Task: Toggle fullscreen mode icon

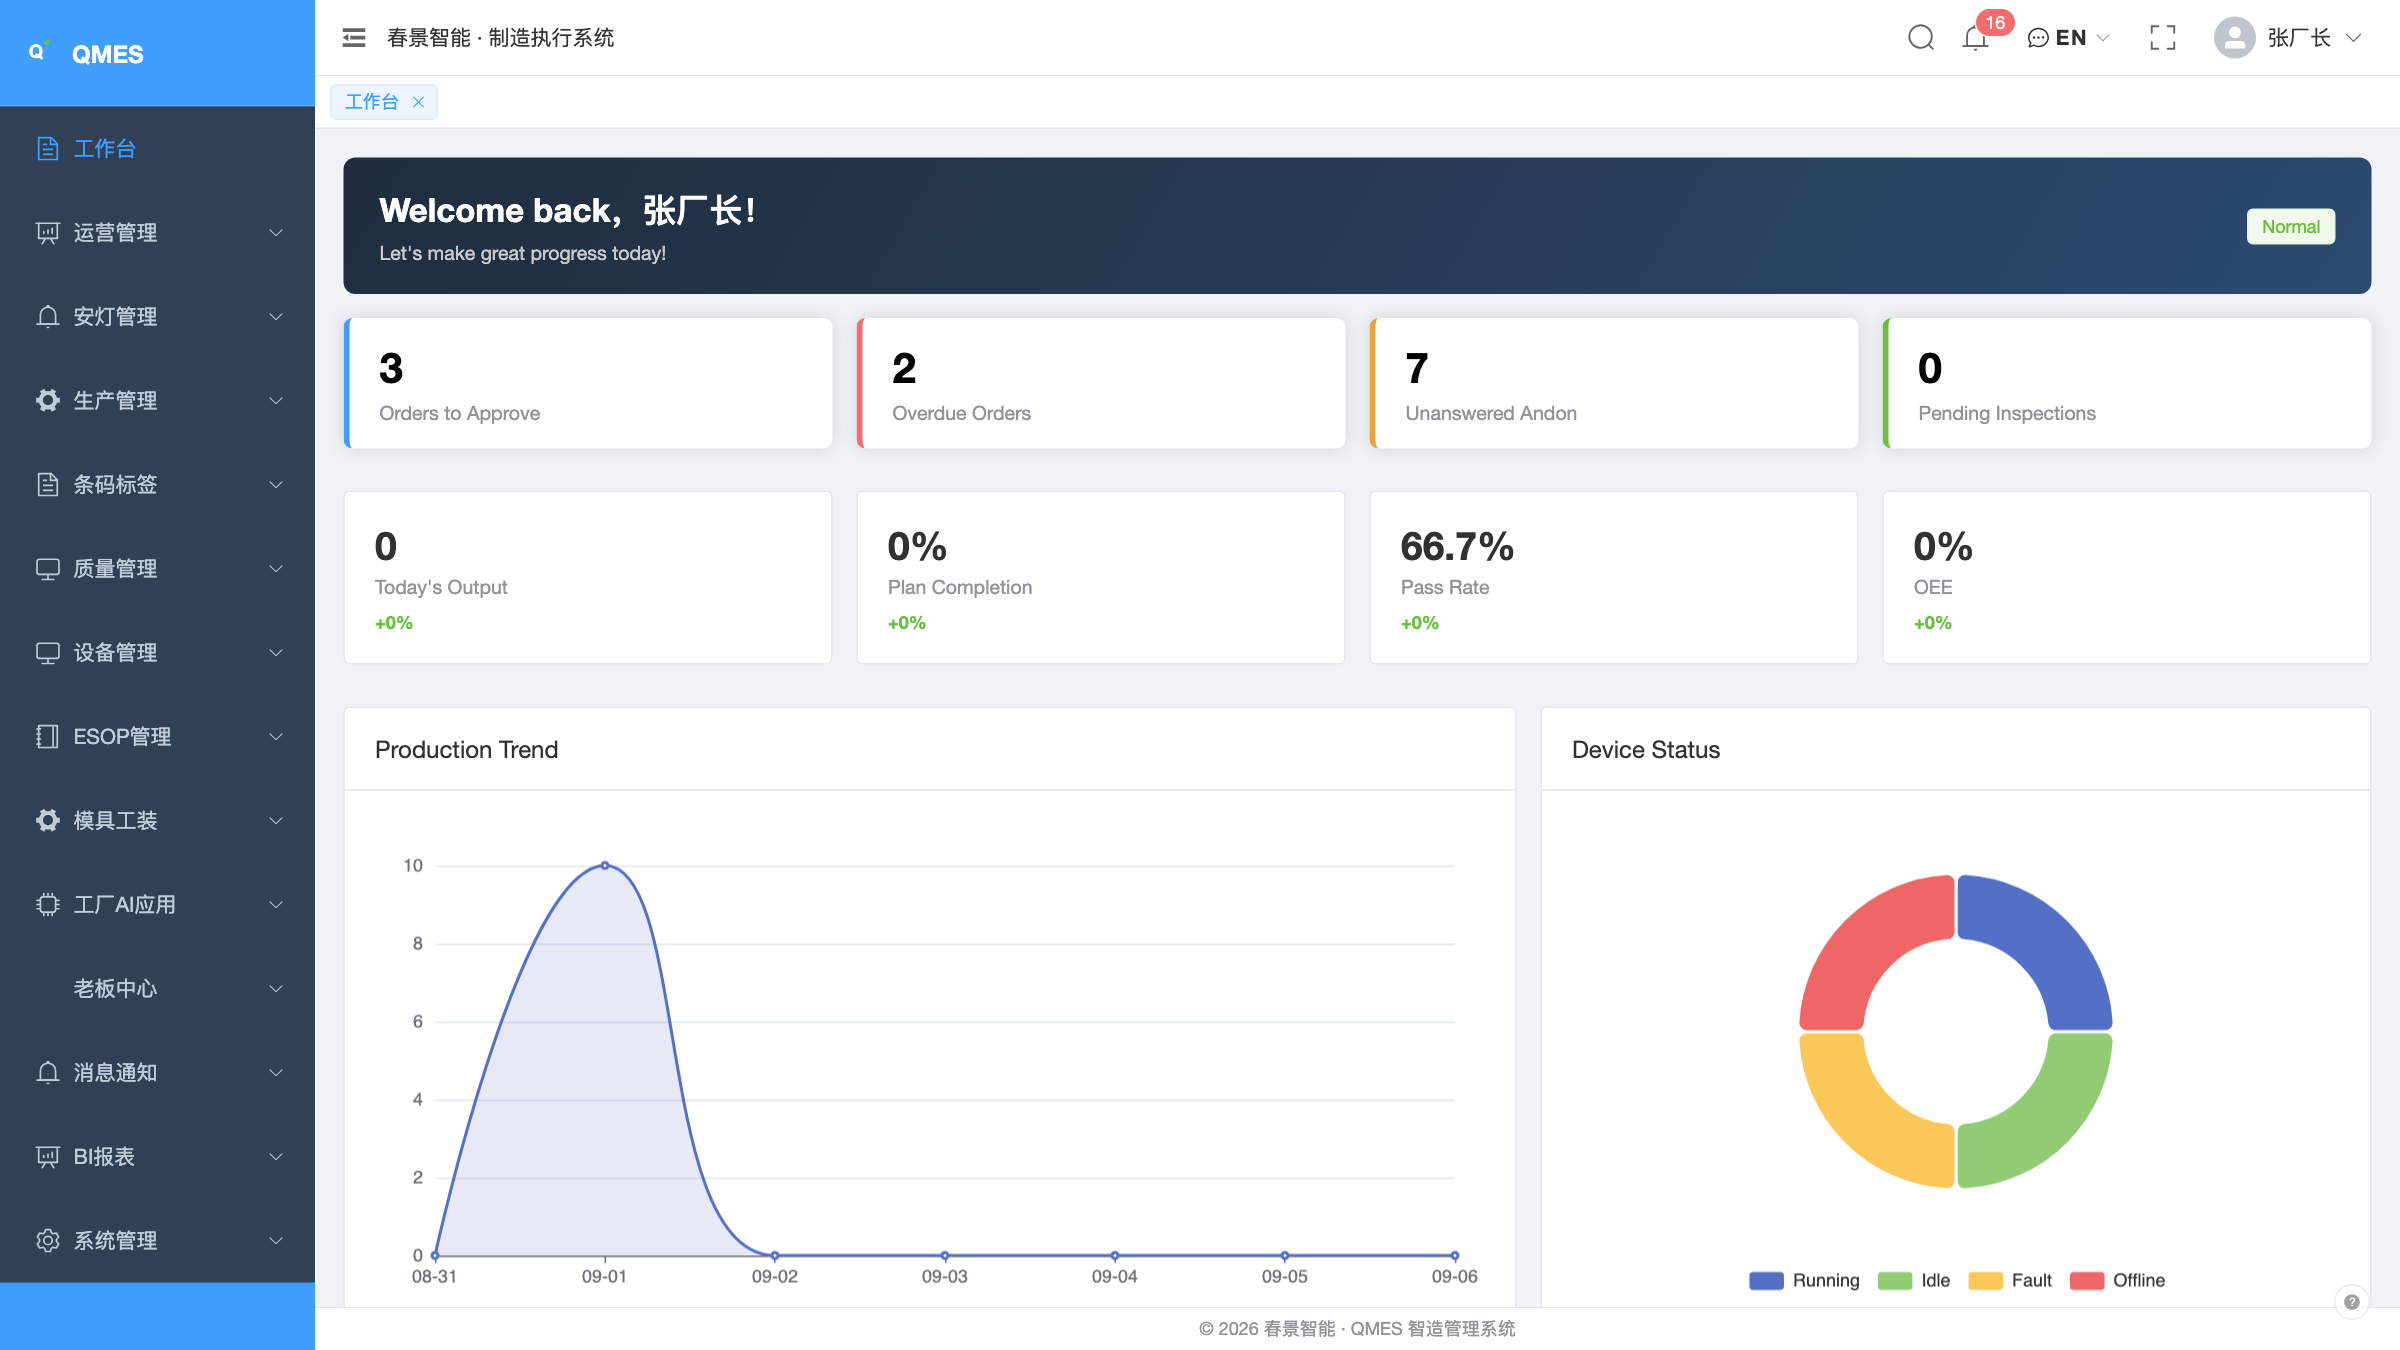Action: pyautogui.click(x=2163, y=38)
